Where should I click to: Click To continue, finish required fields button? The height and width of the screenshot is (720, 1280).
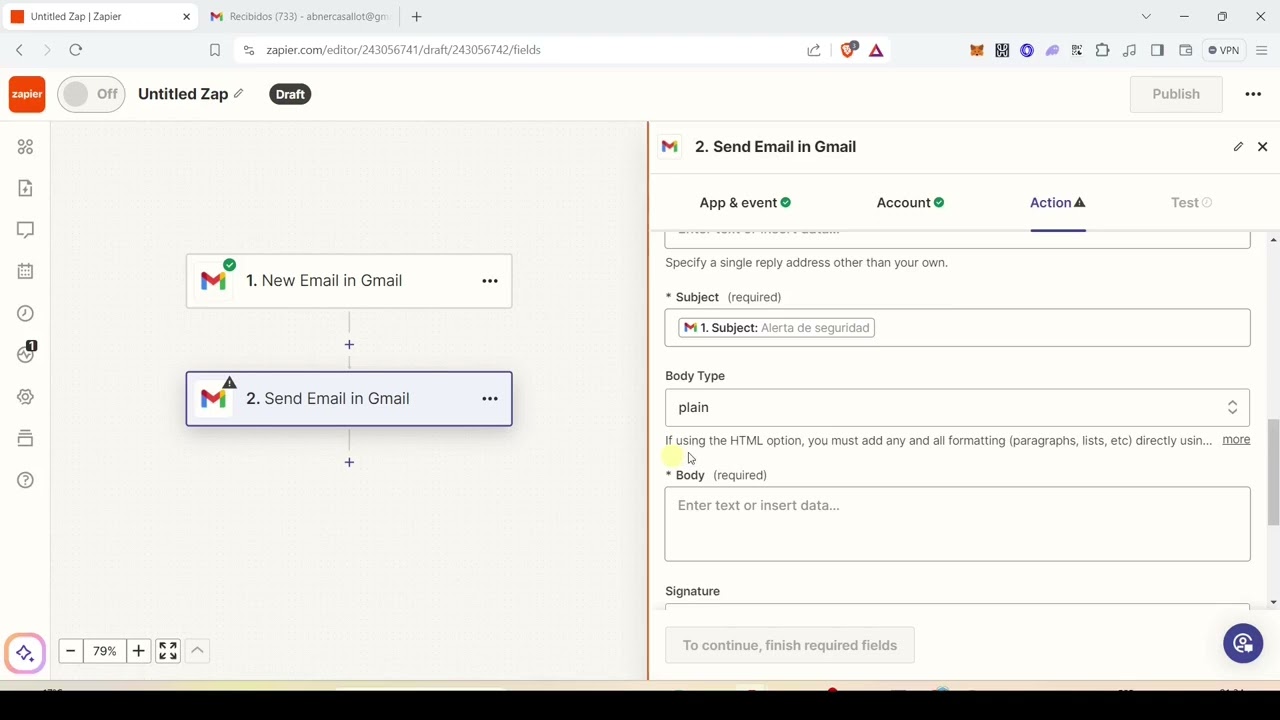[x=790, y=645]
